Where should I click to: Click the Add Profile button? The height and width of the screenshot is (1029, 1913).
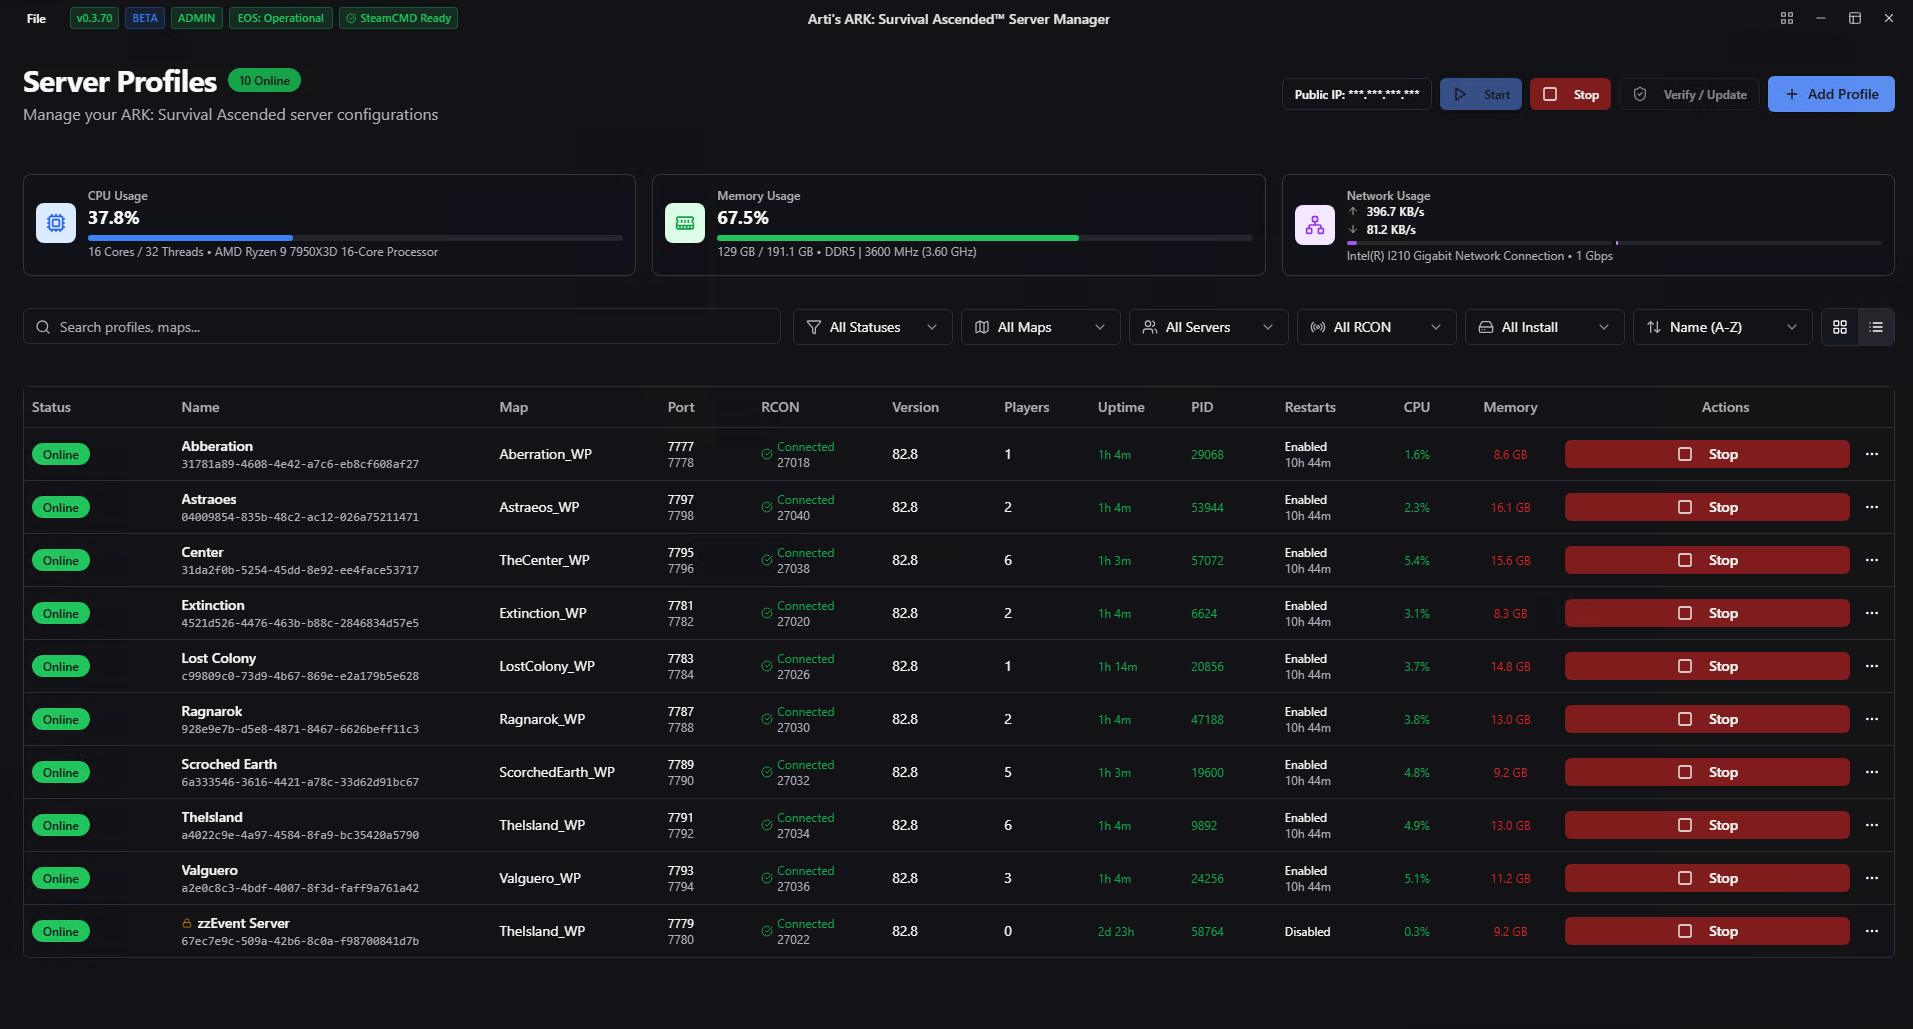[1830, 94]
